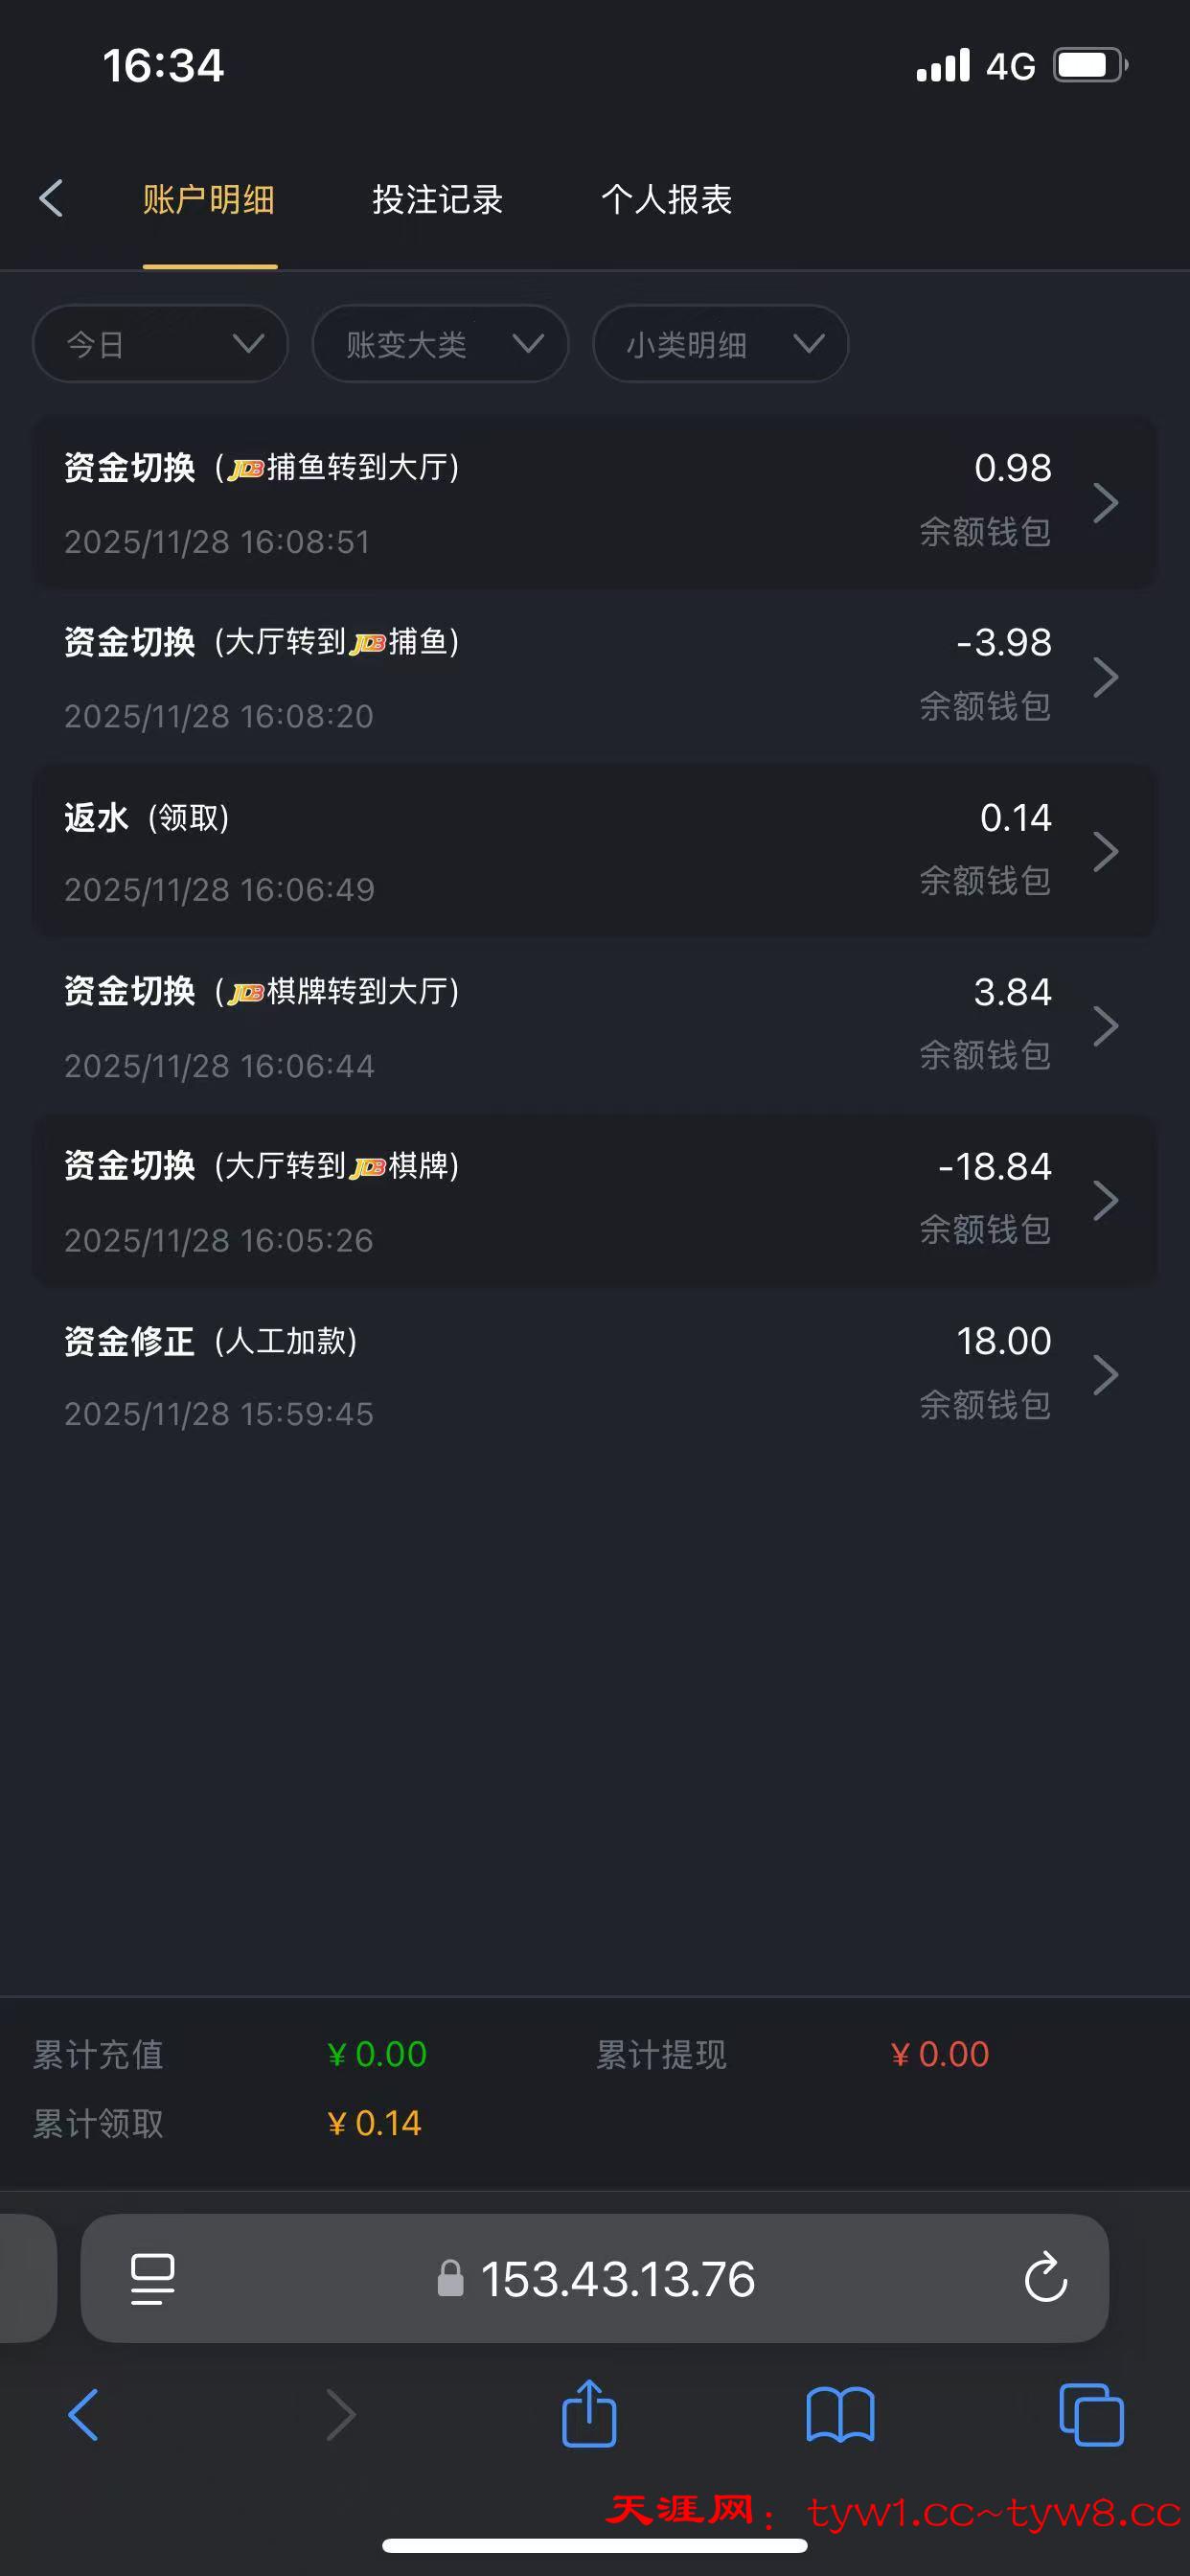Open the -18.84 大厅转到棋牌 transfer record
This screenshot has height=2576, width=1190.
594,1201
